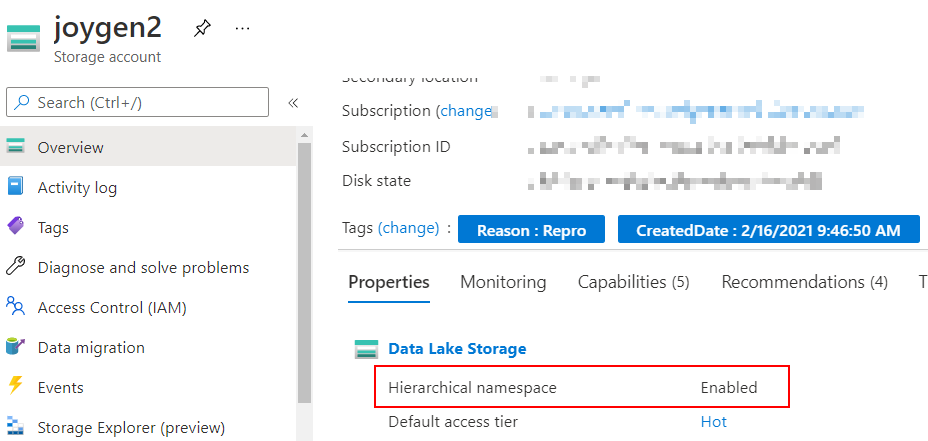This screenshot has height=441, width=928.
Task: Click the Diagnose and solve problems icon
Action: (x=15, y=267)
